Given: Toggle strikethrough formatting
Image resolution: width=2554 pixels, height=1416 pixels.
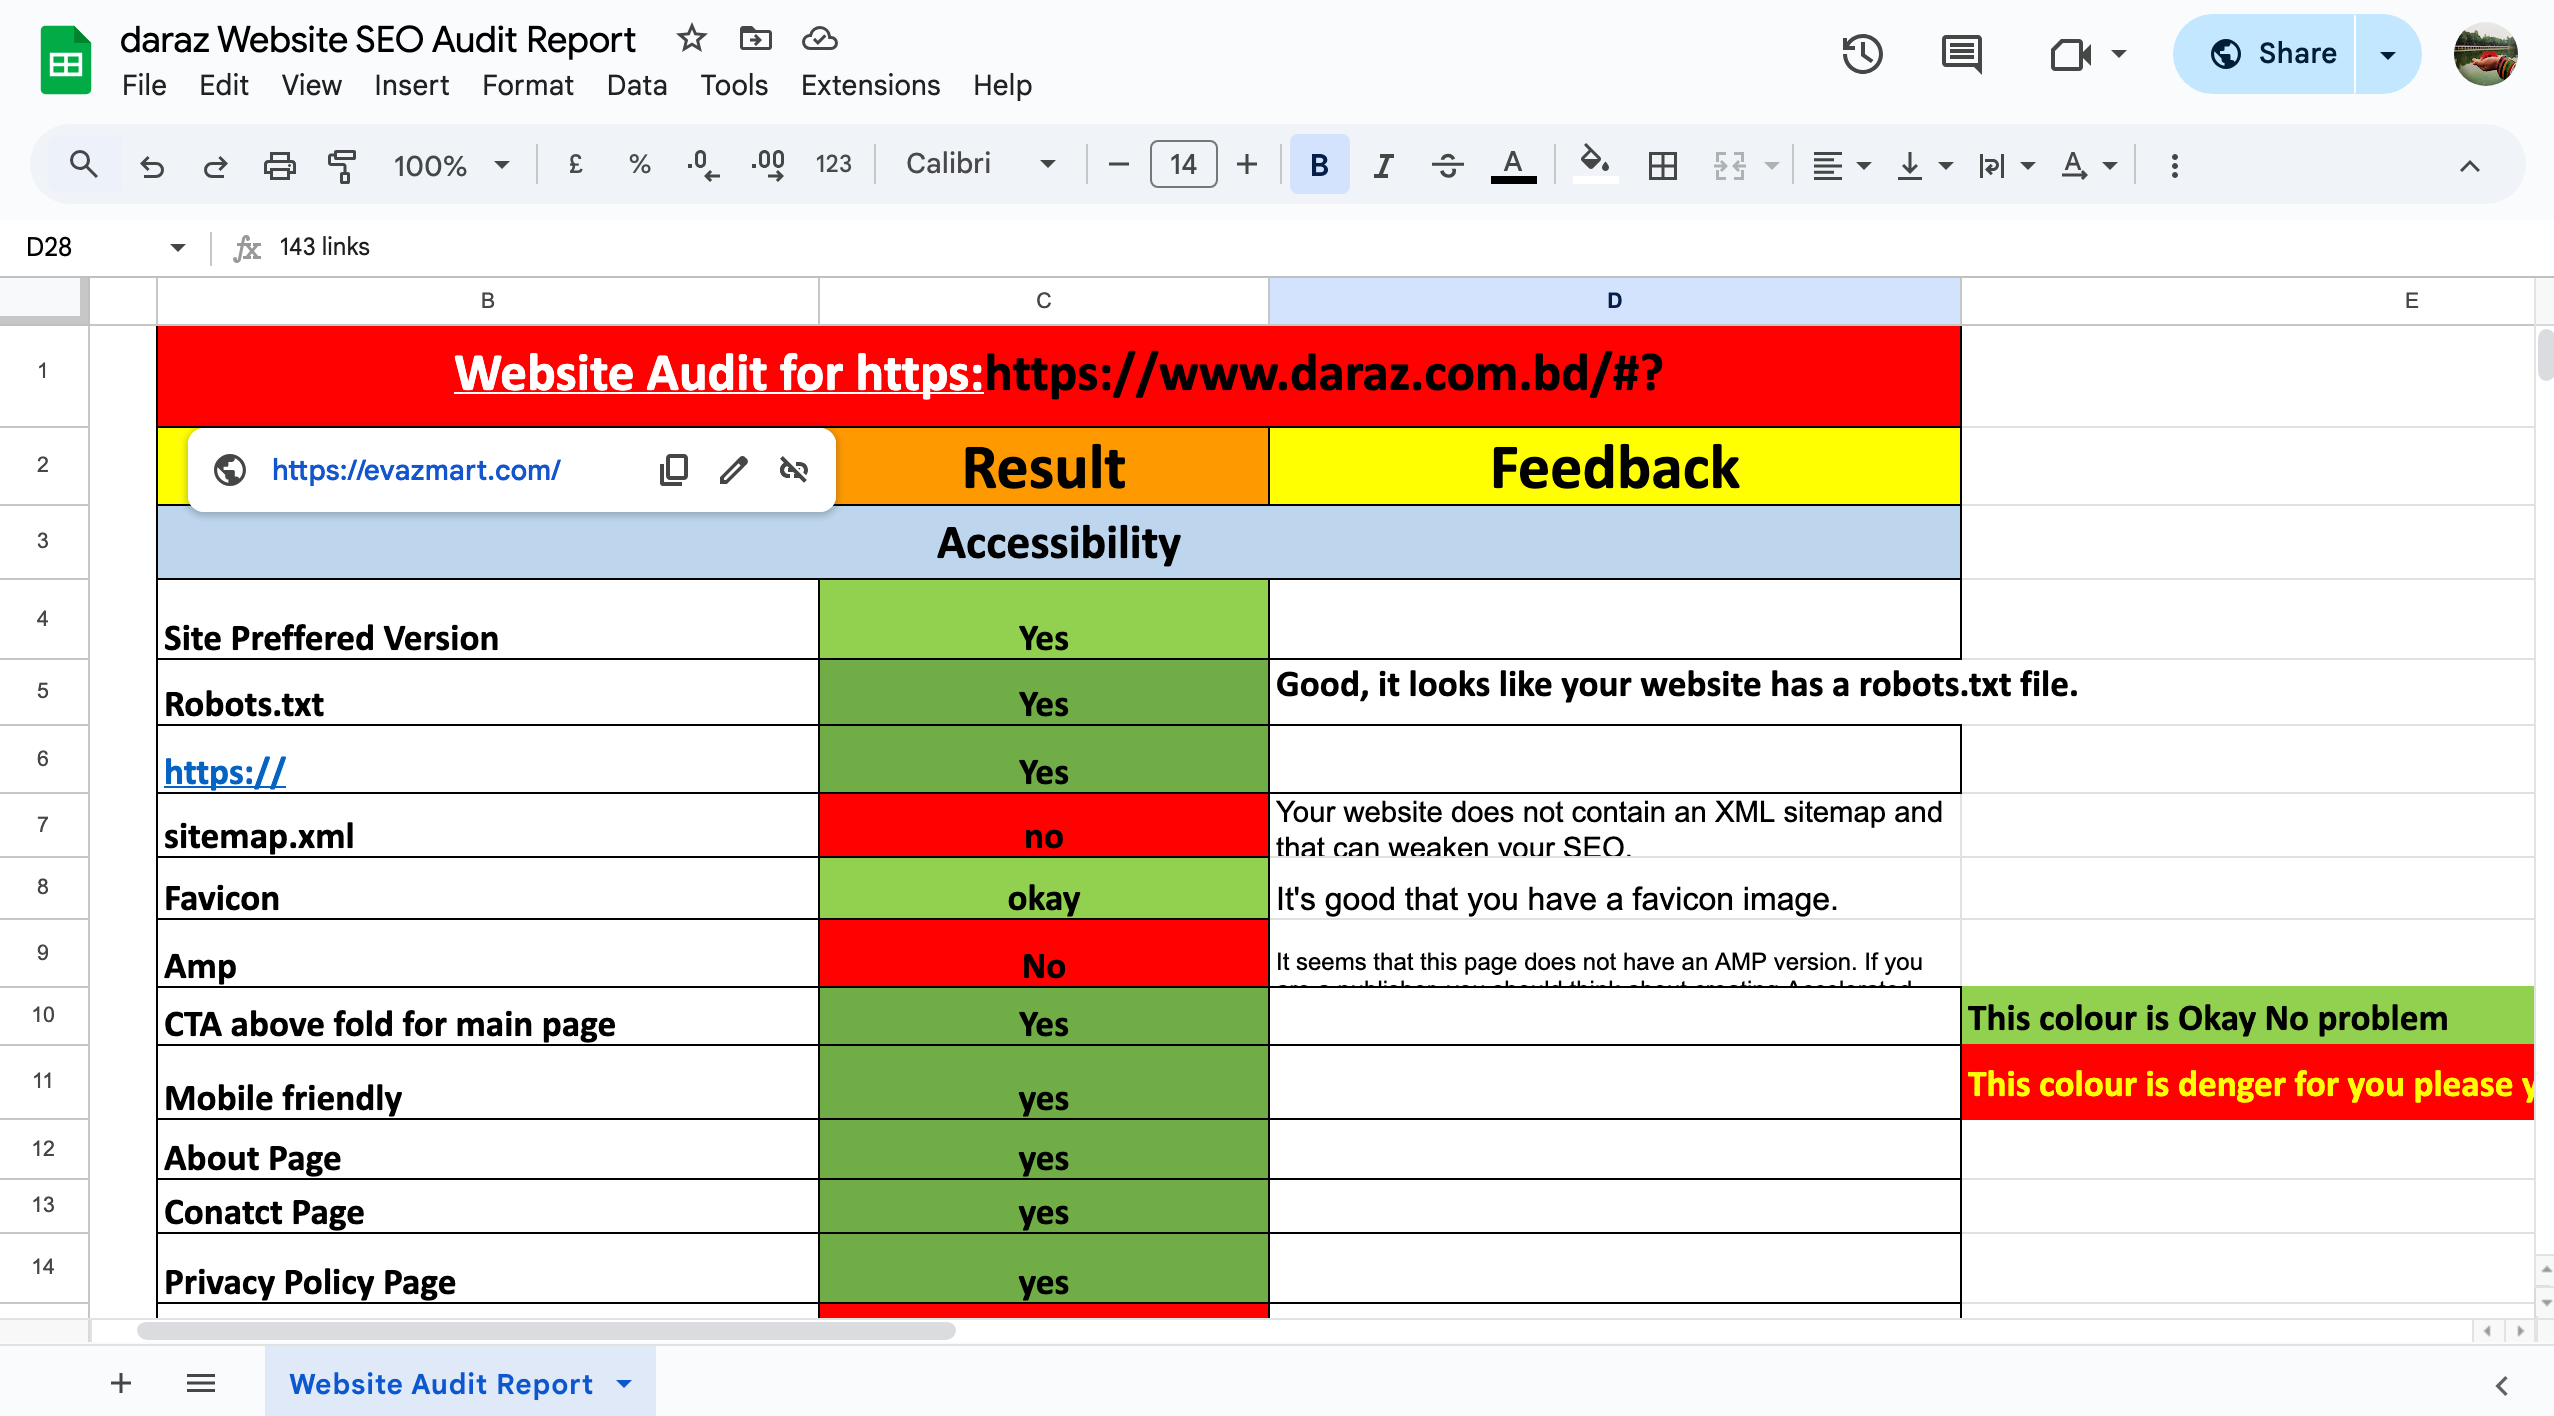Looking at the screenshot, I should click(x=1447, y=164).
